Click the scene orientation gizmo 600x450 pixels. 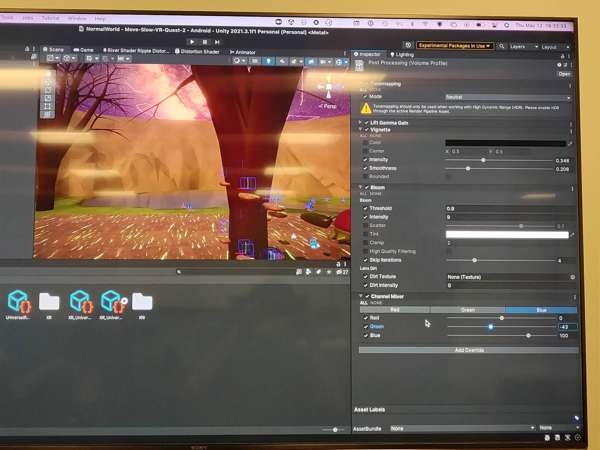click(326, 89)
